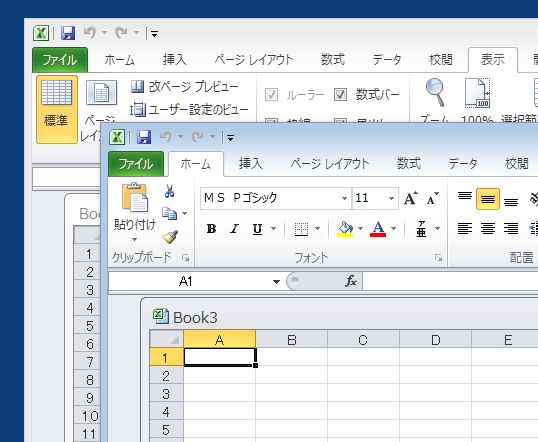Click the fx insert function button
Image resolution: width=538 pixels, height=442 pixels.
click(351, 281)
